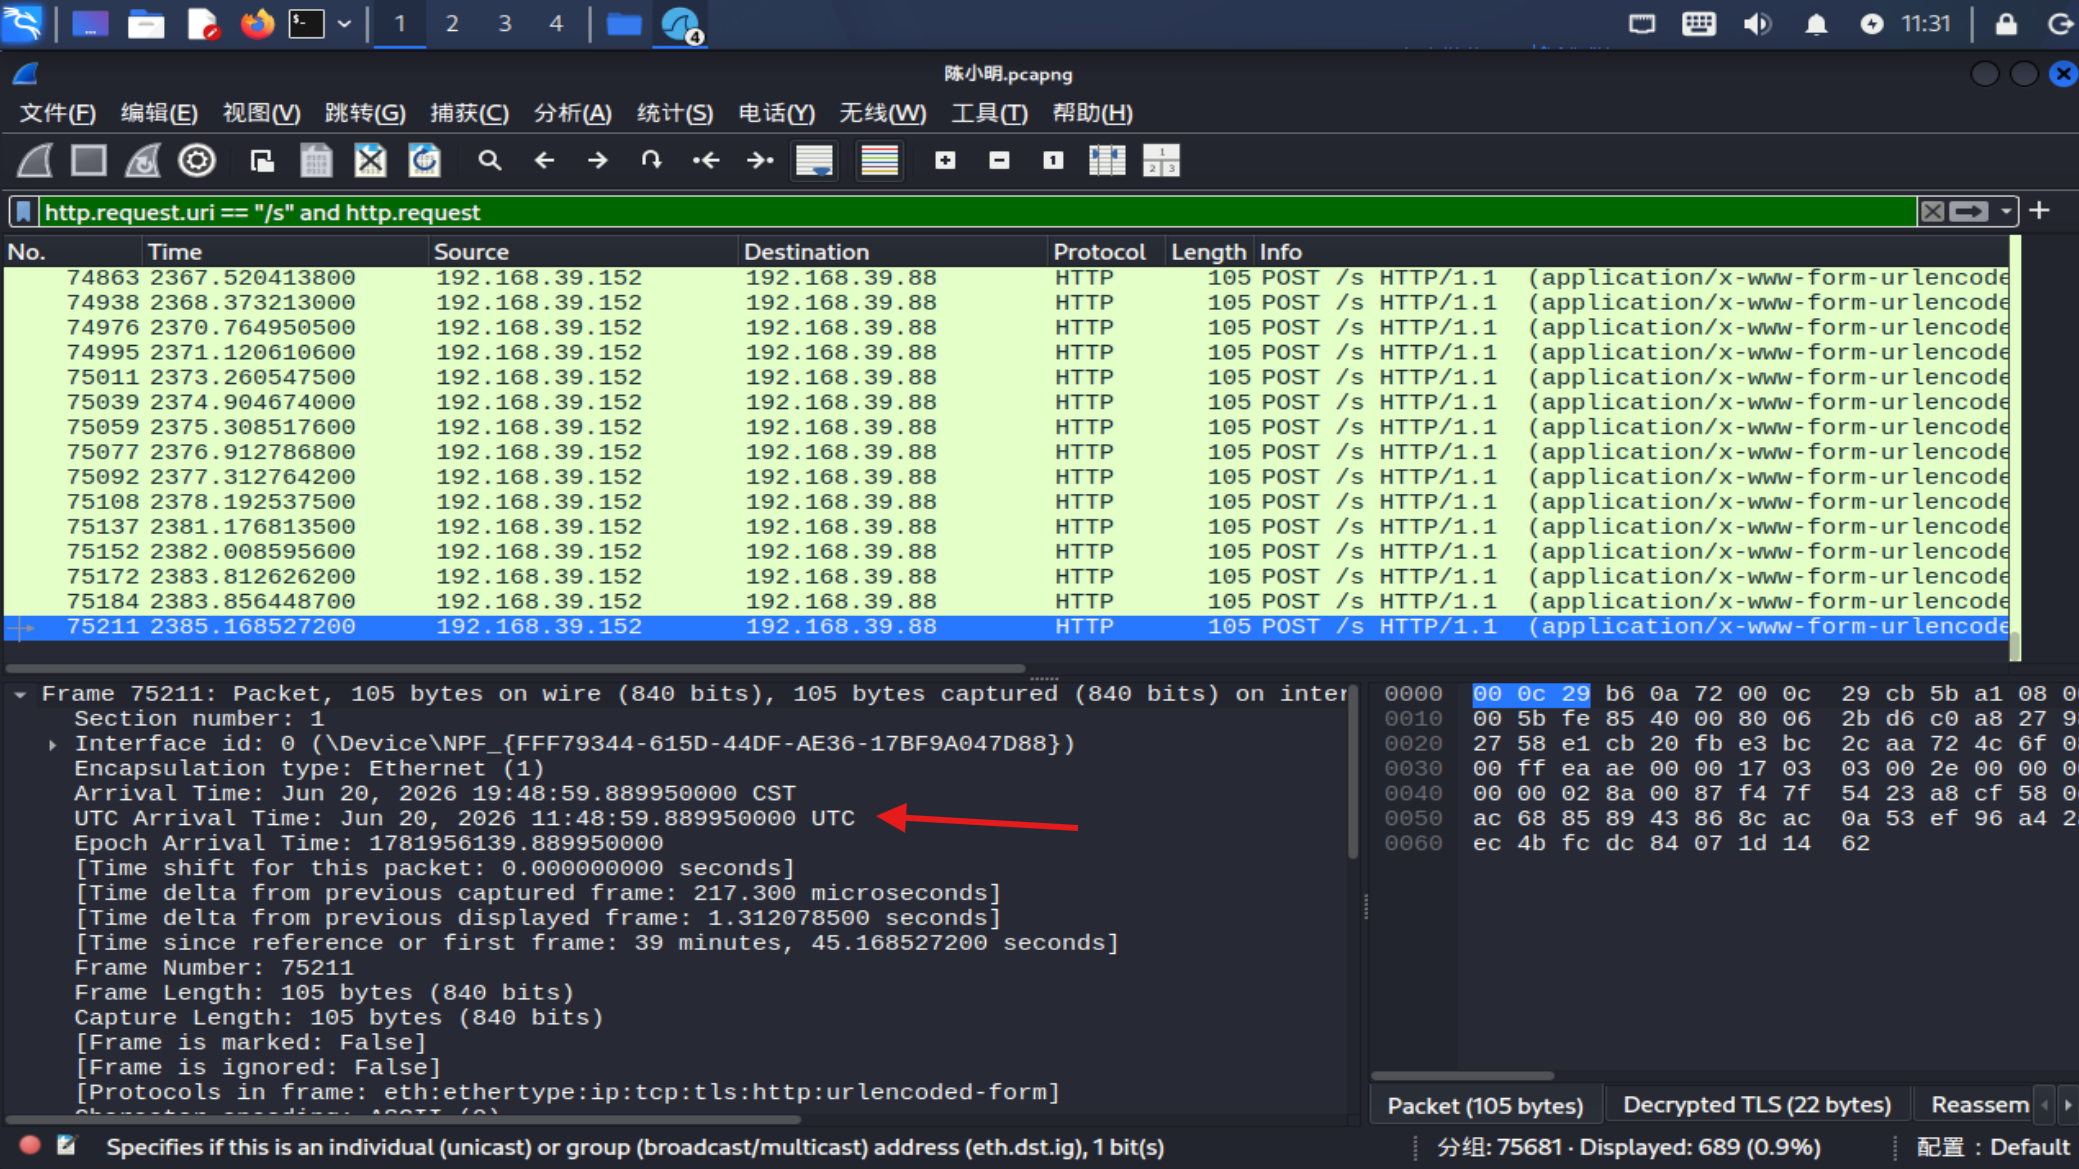Close the capture file icon
Screen dimensions: 2079x1169
pyautogui.click(x=370, y=160)
